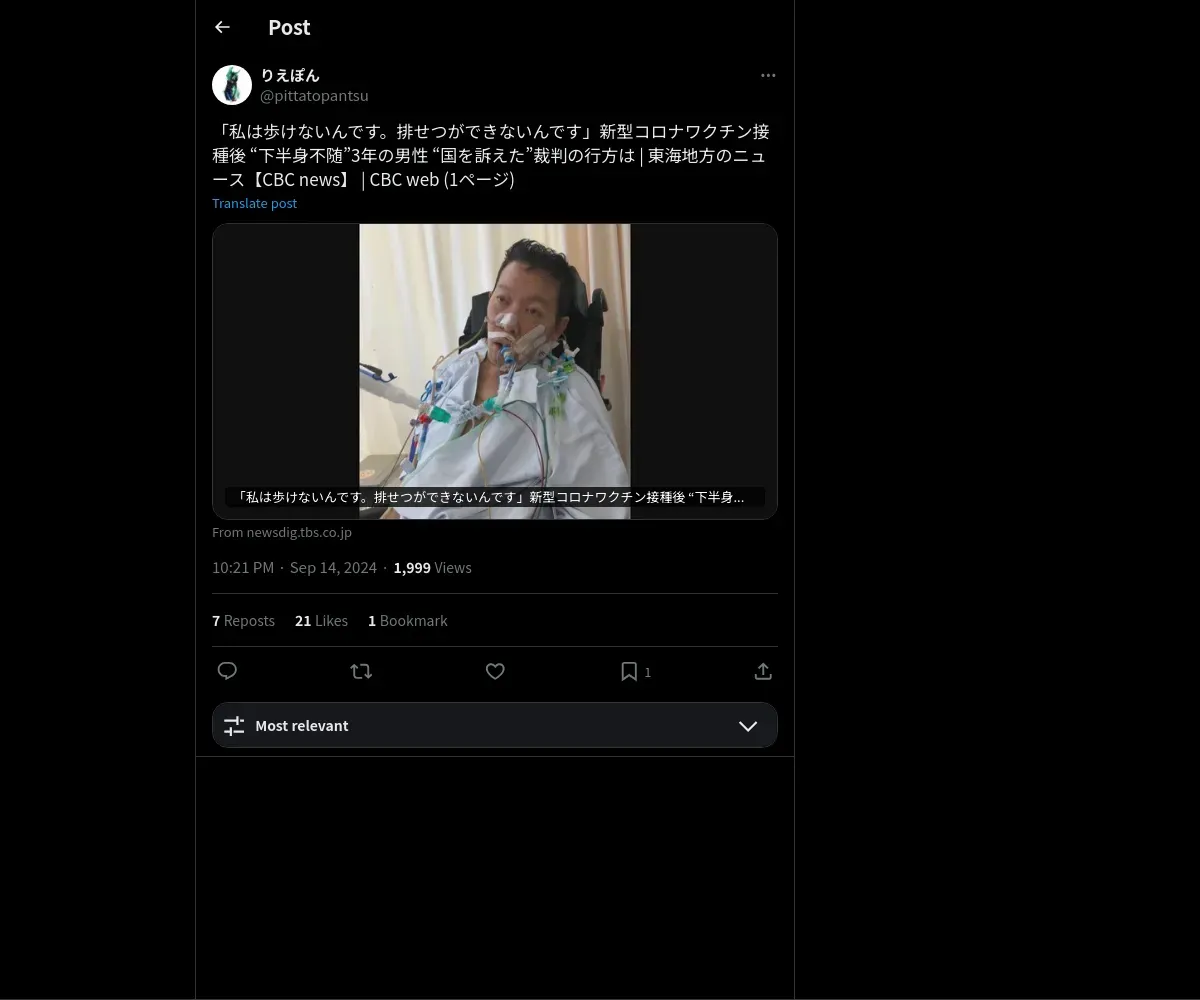Open the りえぽん profile avatar
Screen dimensions: 1200x1000
coord(232,85)
